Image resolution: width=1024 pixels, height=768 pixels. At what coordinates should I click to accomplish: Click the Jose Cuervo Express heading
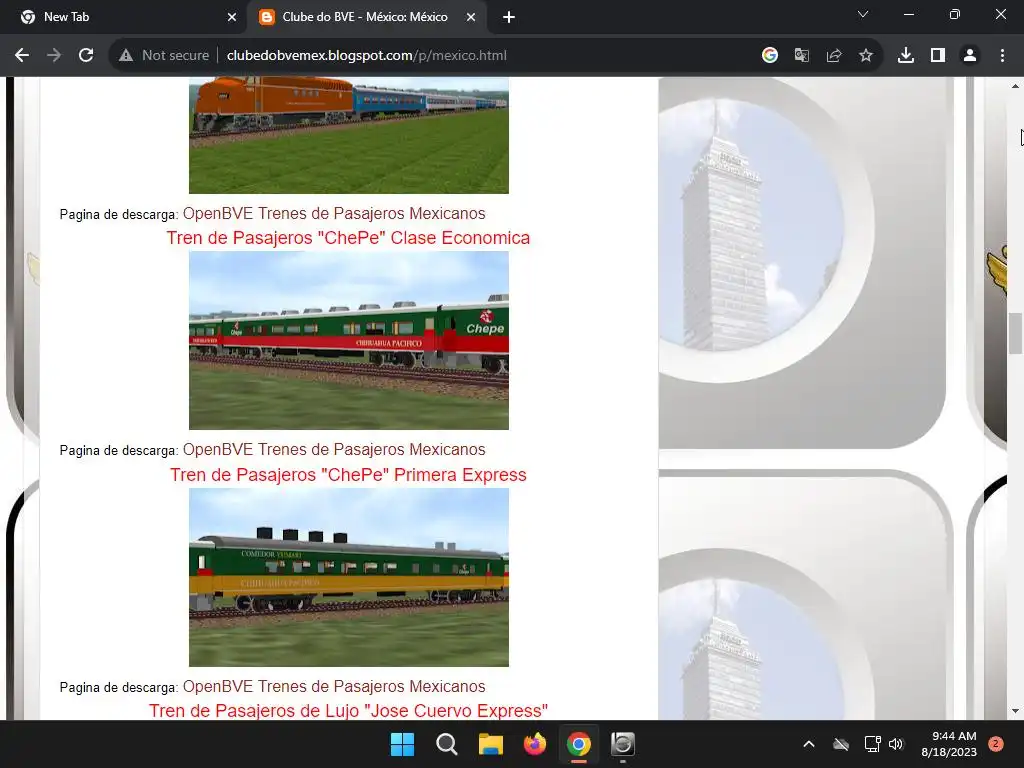(x=348, y=711)
